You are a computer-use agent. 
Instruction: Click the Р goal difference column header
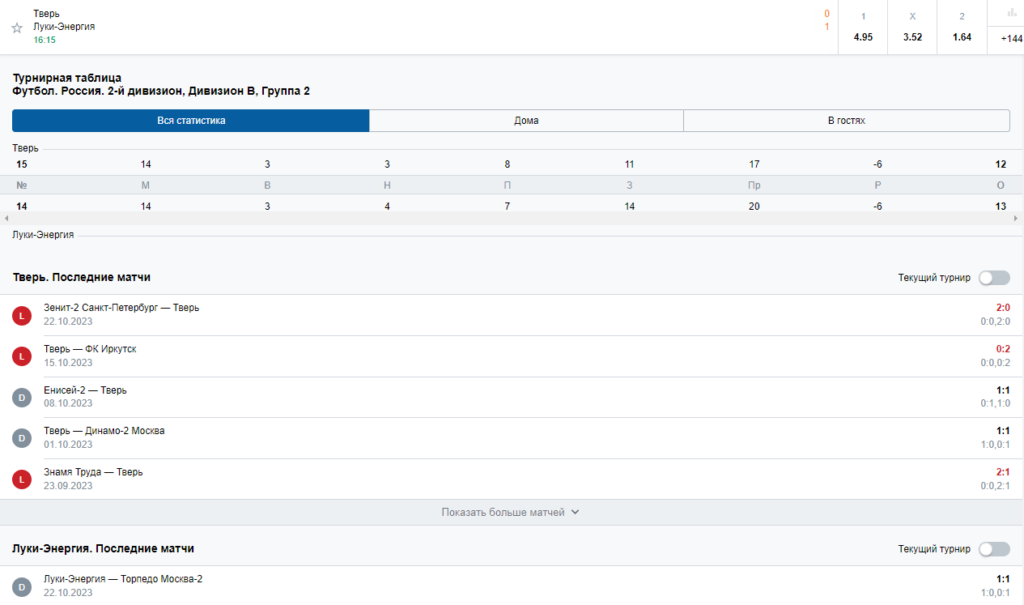[x=878, y=186]
